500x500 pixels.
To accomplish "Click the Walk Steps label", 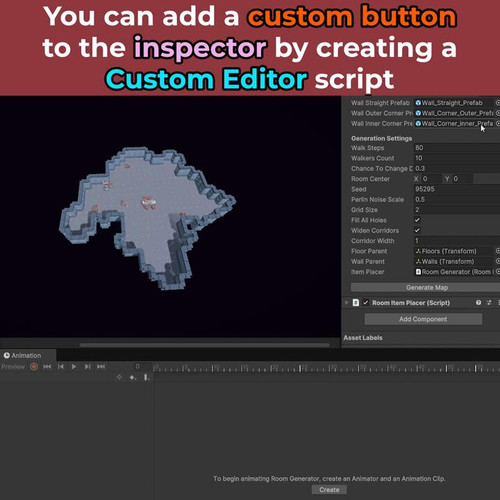I will pyautogui.click(x=367, y=148).
